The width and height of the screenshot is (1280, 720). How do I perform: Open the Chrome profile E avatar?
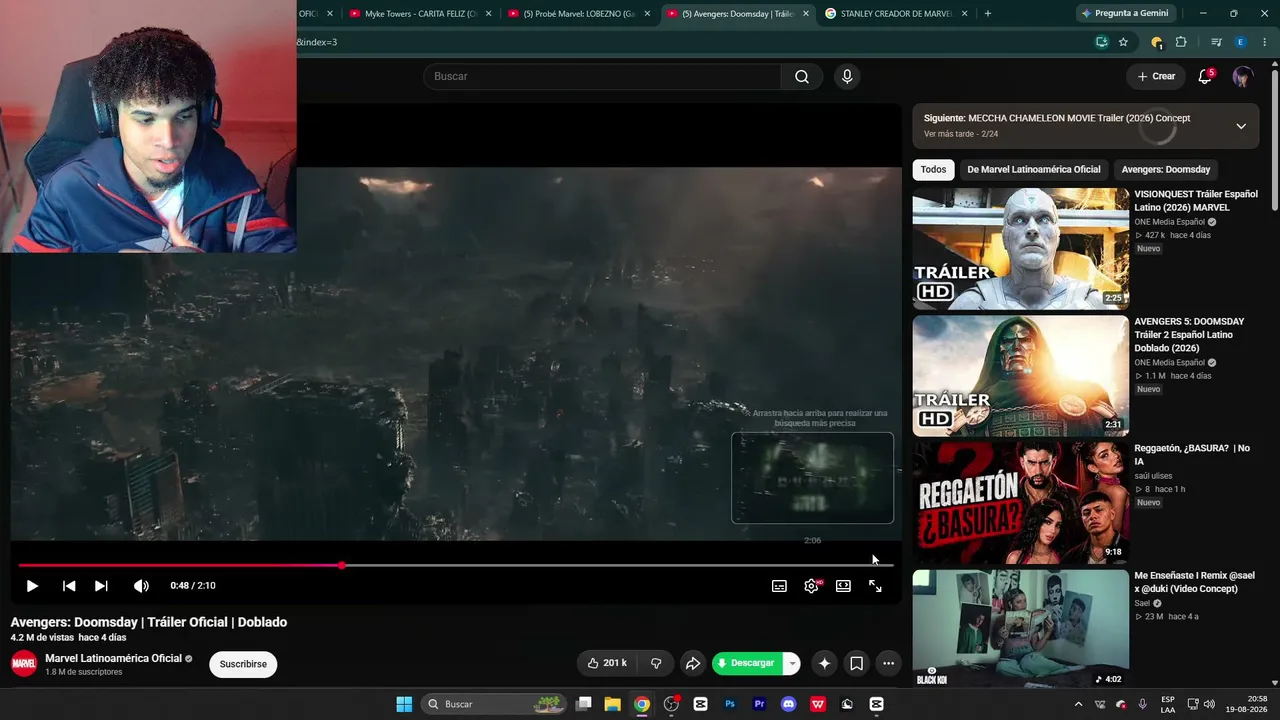click(1240, 42)
